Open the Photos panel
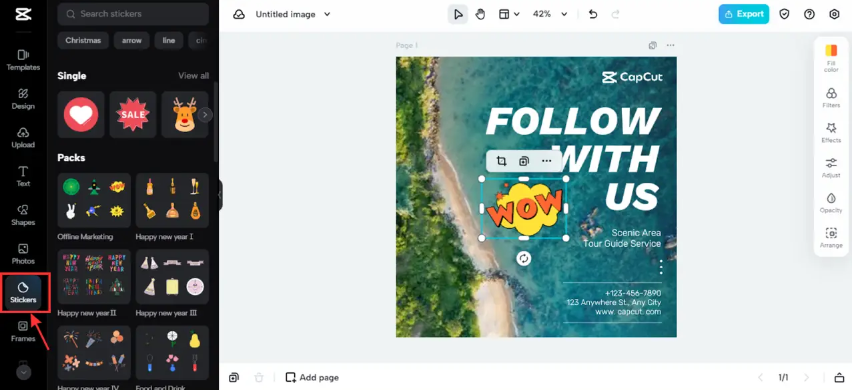 23,254
